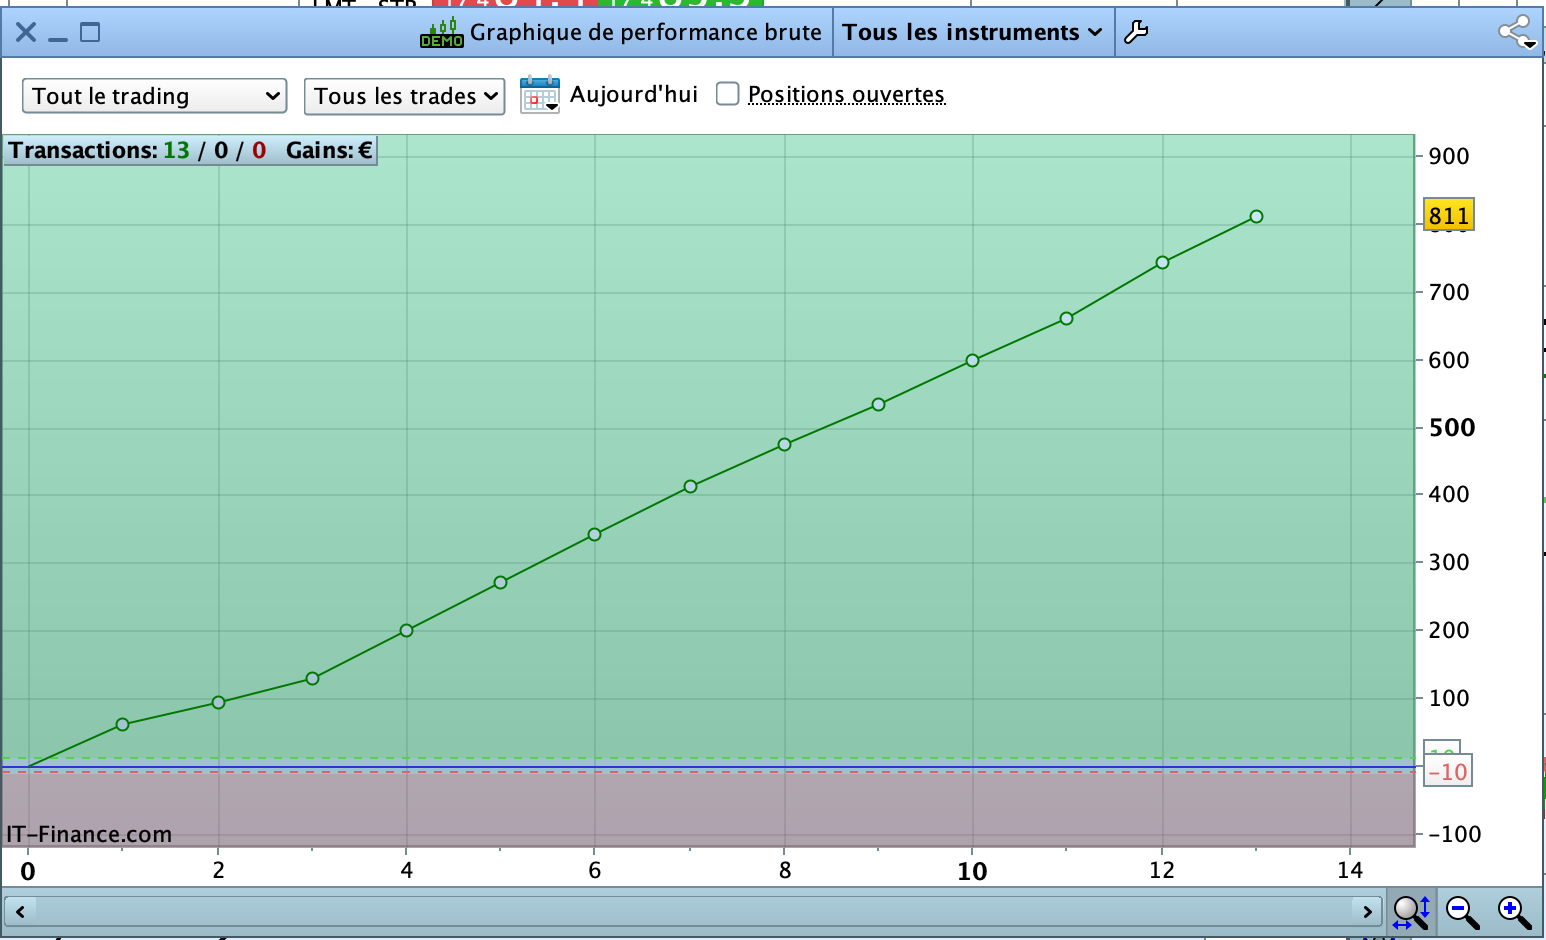
Task: Maximize the performance chart window
Action: tap(90, 32)
